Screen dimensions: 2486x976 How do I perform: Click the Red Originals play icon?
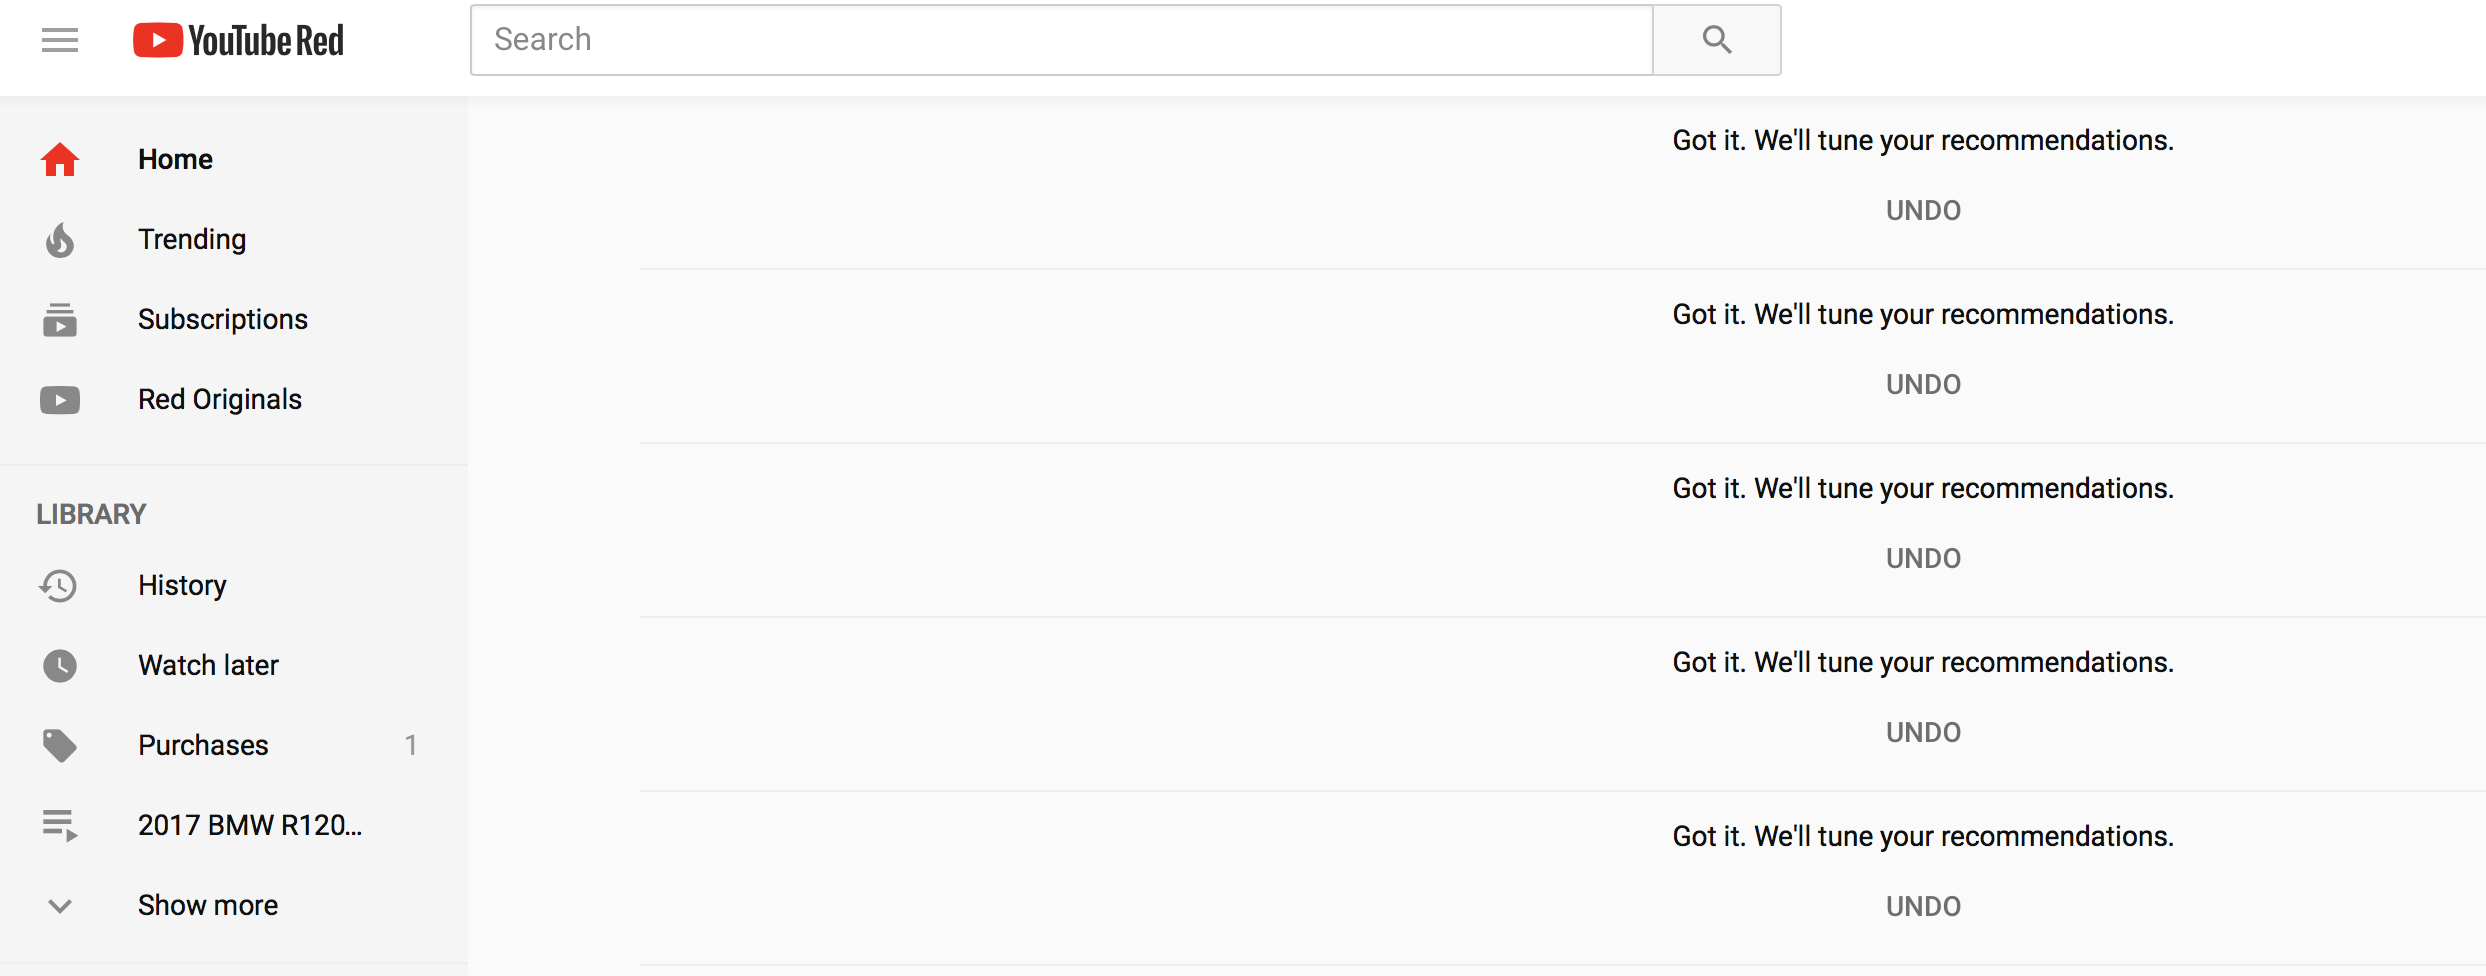click(x=60, y=400)
